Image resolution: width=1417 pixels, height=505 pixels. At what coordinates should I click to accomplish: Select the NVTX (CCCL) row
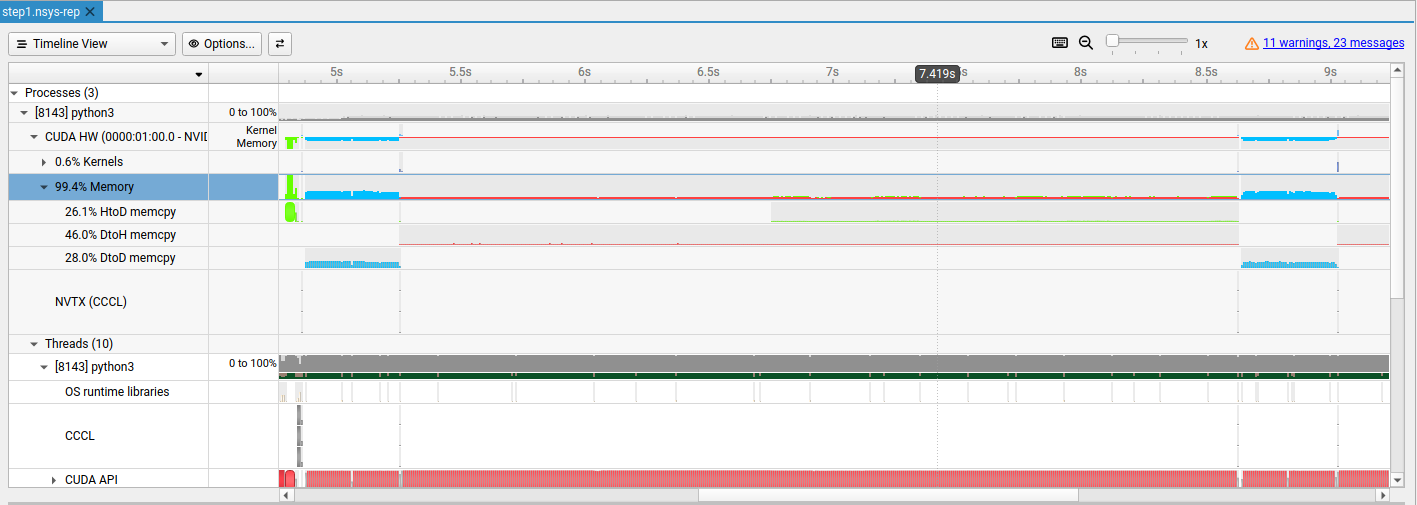coord(91,301)
